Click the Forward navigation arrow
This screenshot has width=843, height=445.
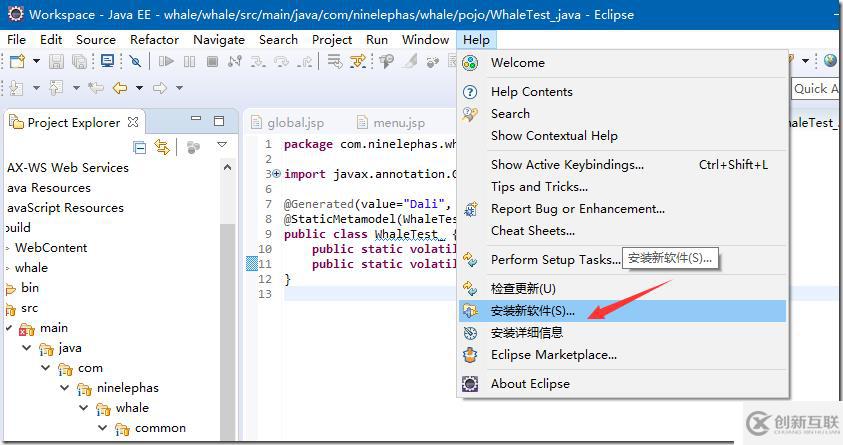tap(160, 88)
